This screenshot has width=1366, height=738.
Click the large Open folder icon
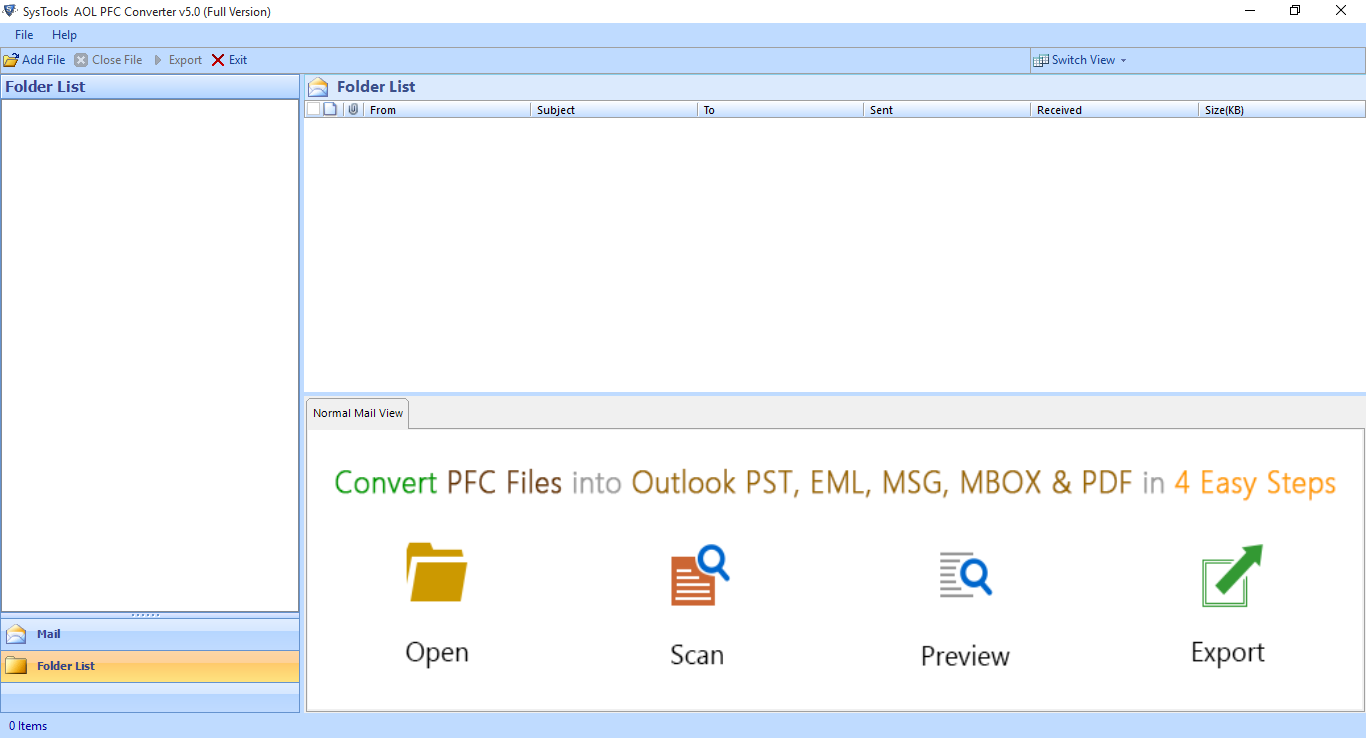click(437, 572)
